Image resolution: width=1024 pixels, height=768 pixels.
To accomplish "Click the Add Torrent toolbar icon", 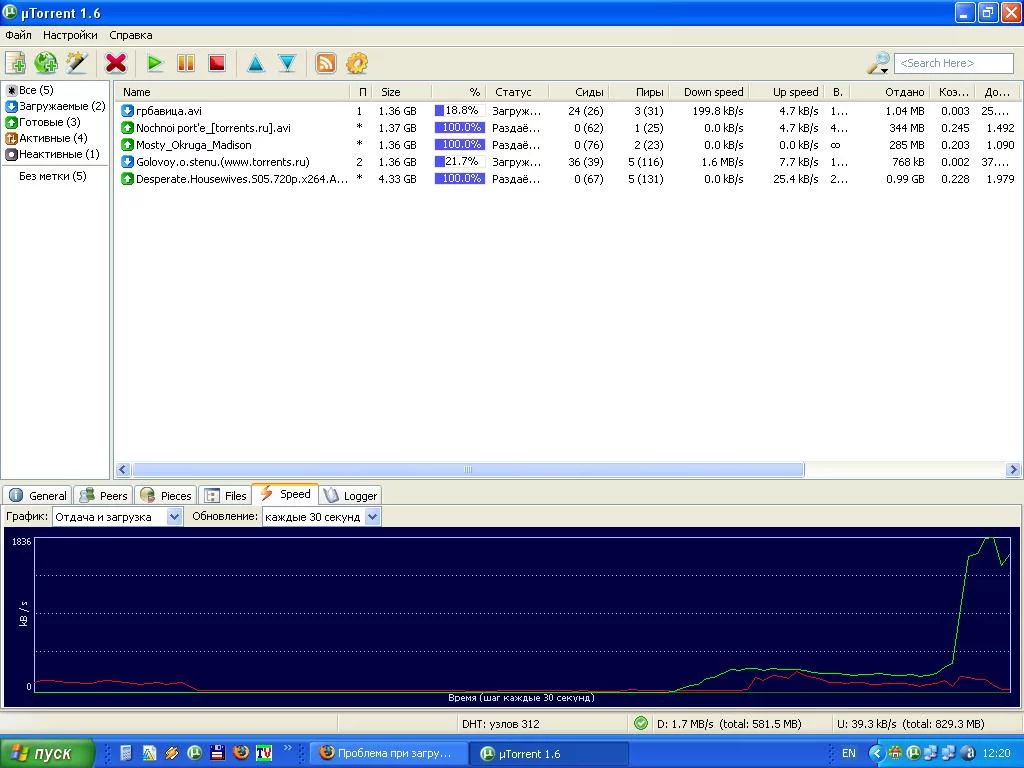I will [15, 63].
